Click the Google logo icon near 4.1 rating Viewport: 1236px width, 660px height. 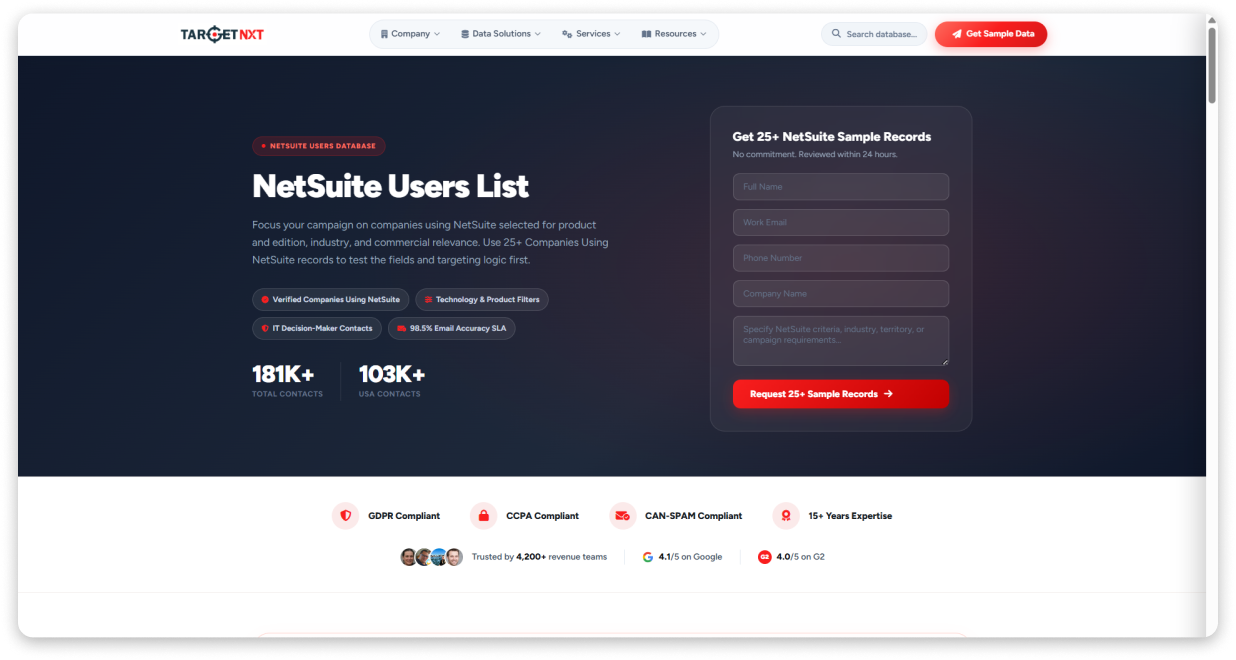tap(648, 557)
